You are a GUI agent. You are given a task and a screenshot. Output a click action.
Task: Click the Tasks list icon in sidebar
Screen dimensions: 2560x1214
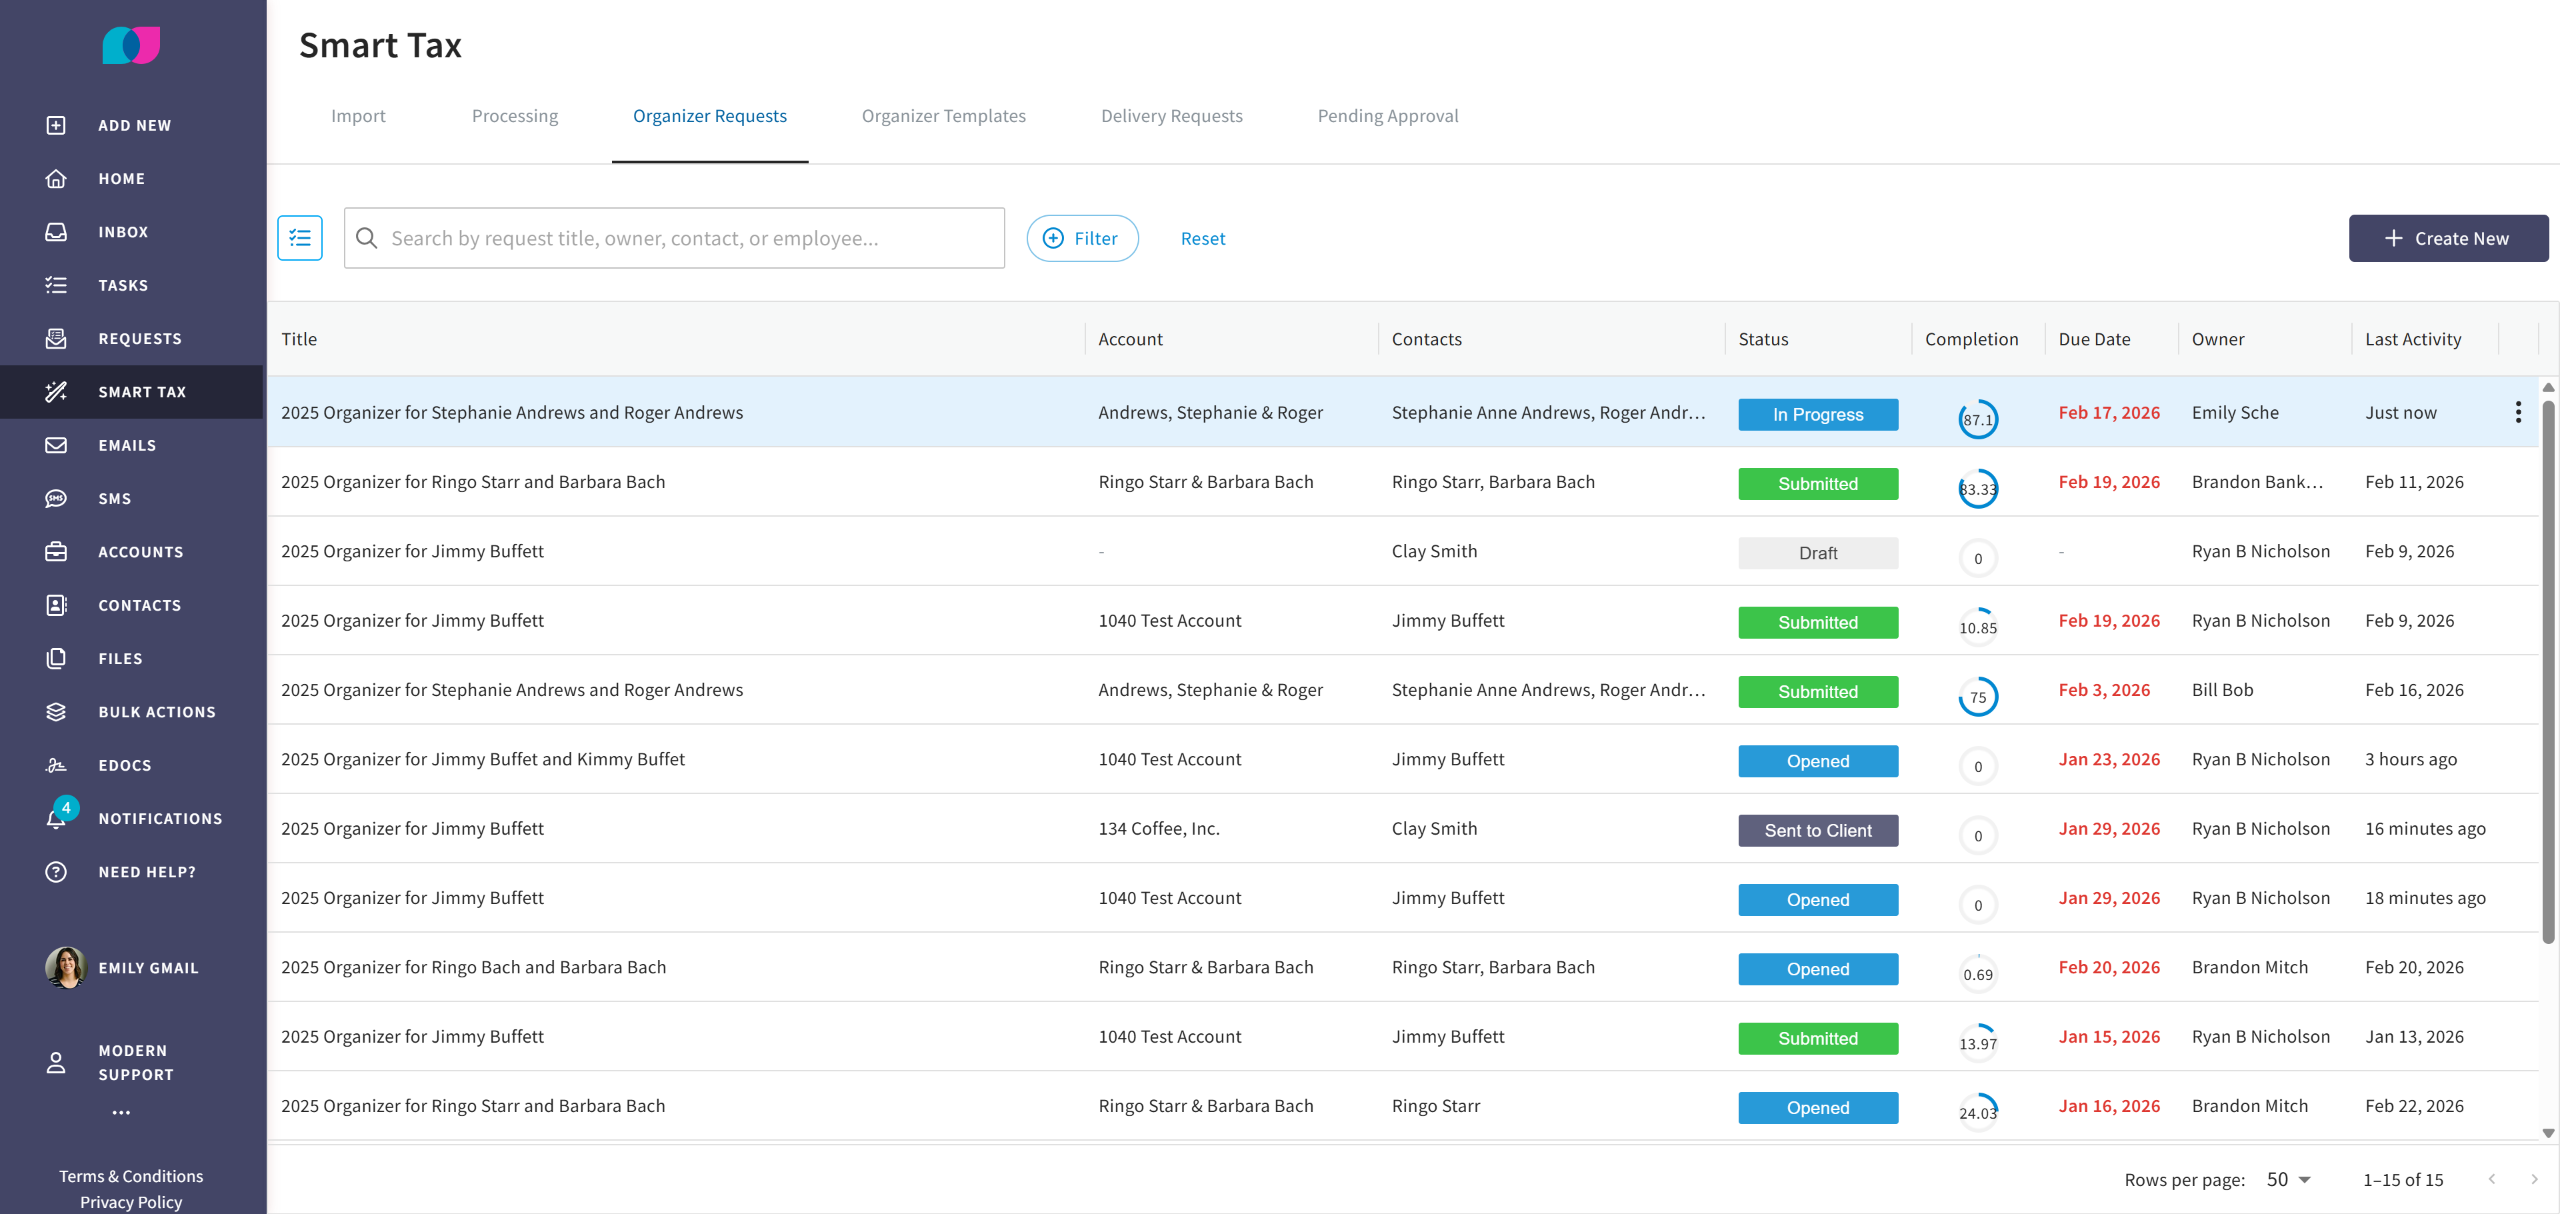[x=56, y=285]
